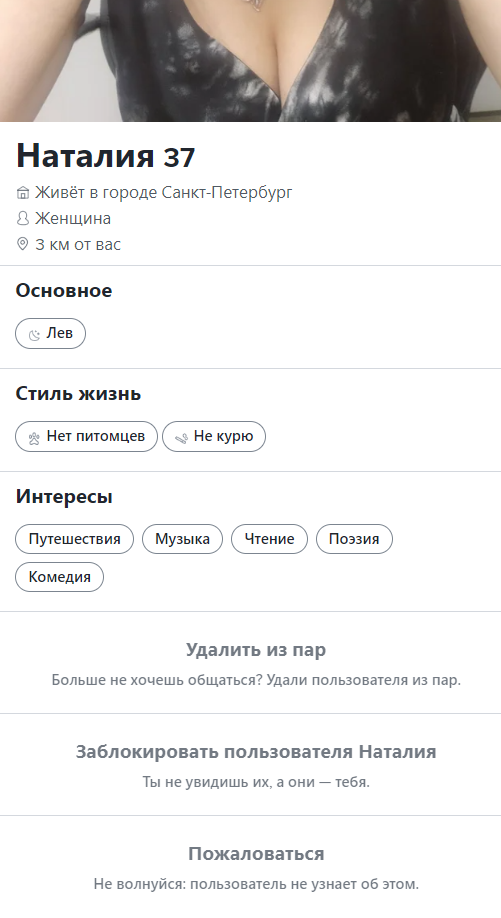Image resolution: width=501 pixels, height=918 pixels.
Task: Click Пожаловаться to report the user
Action: (x=256, y=854)
